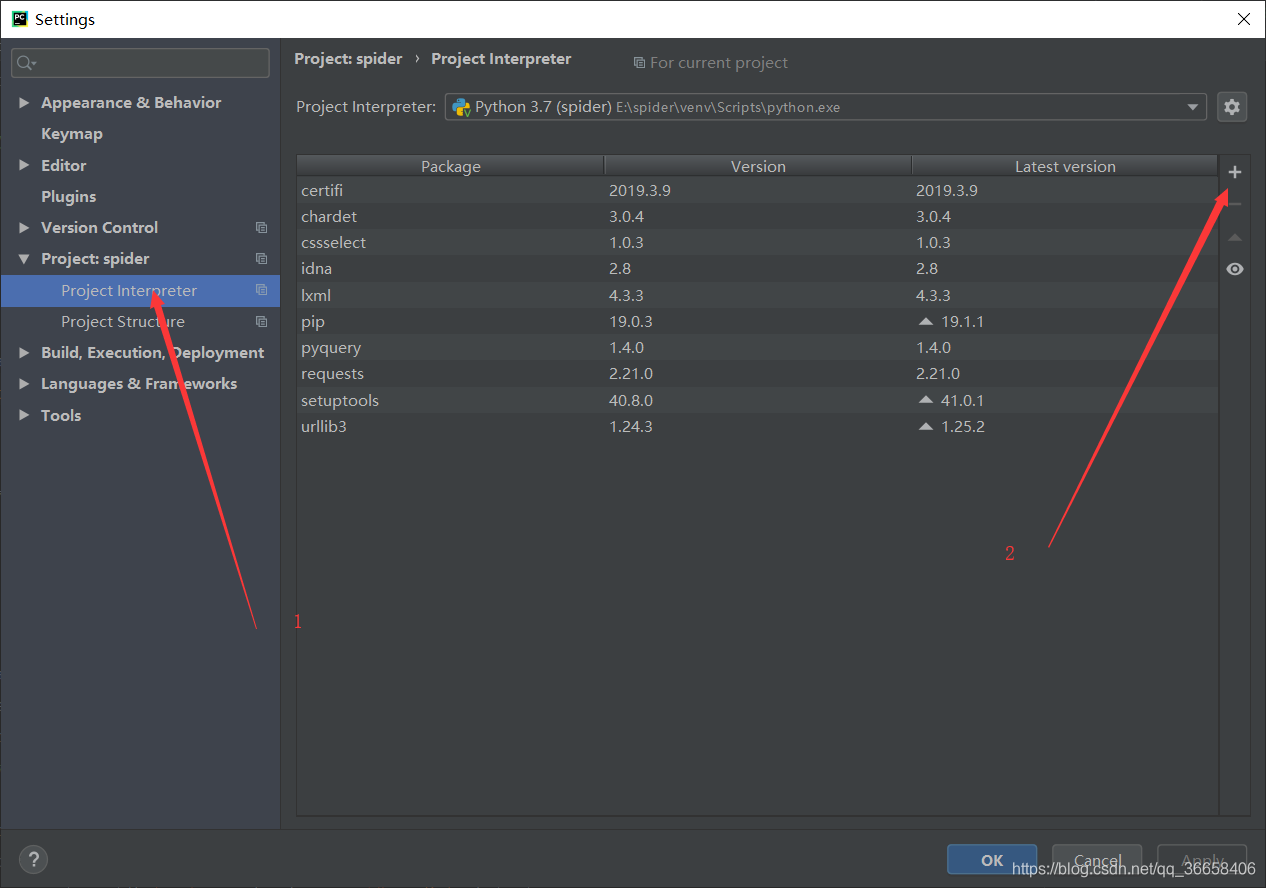Click the Project: spider breadcrumb
The image size is (1266, 888).
348,59
